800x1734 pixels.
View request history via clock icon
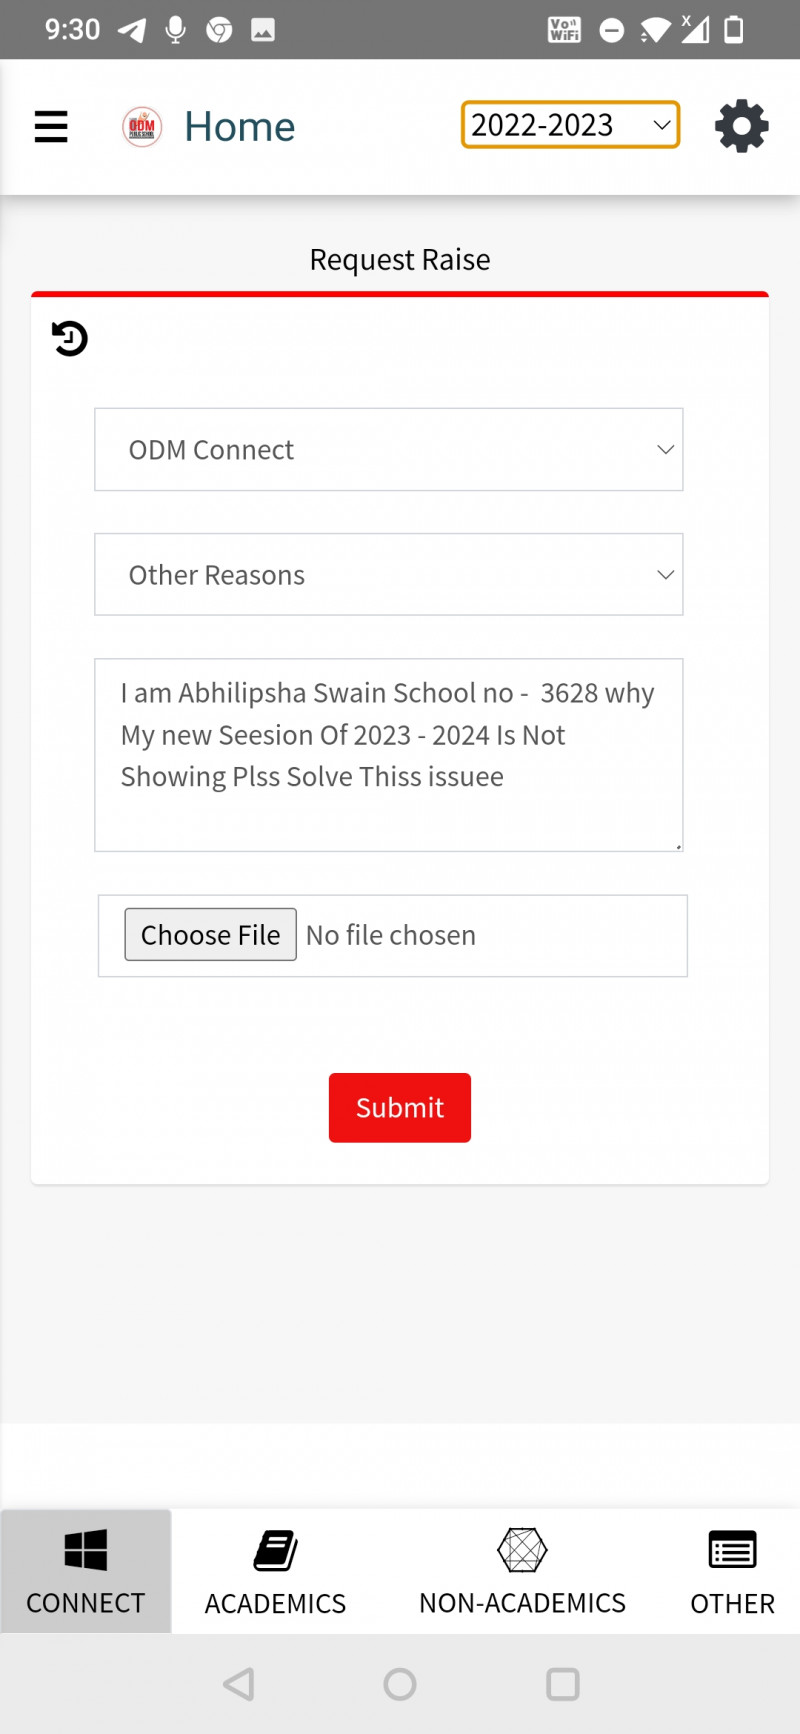pyautogui.click(x=70, y=339)
